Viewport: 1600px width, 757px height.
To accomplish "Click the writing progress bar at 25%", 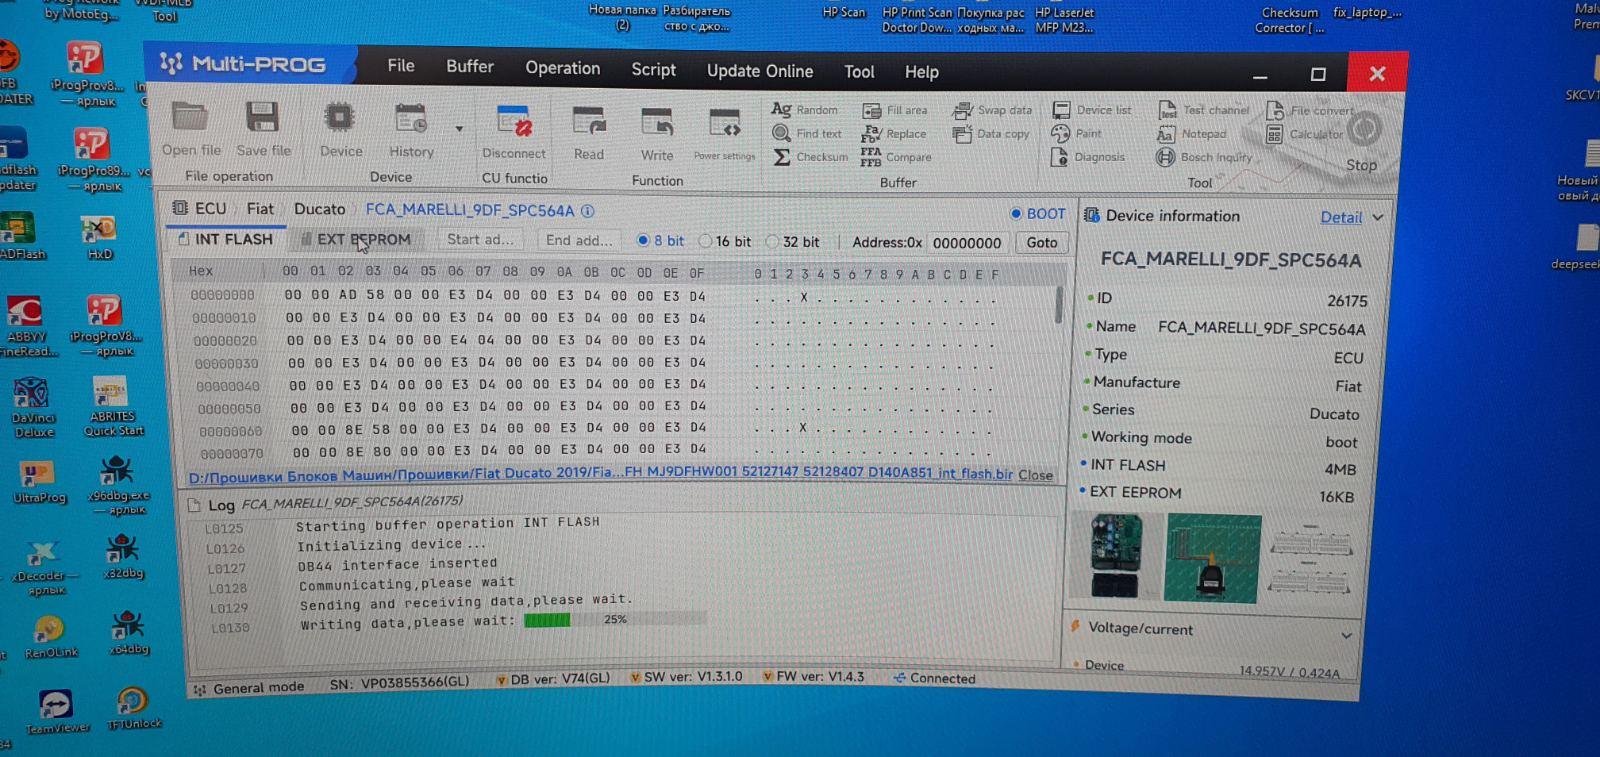I will (x=615, y=620).
